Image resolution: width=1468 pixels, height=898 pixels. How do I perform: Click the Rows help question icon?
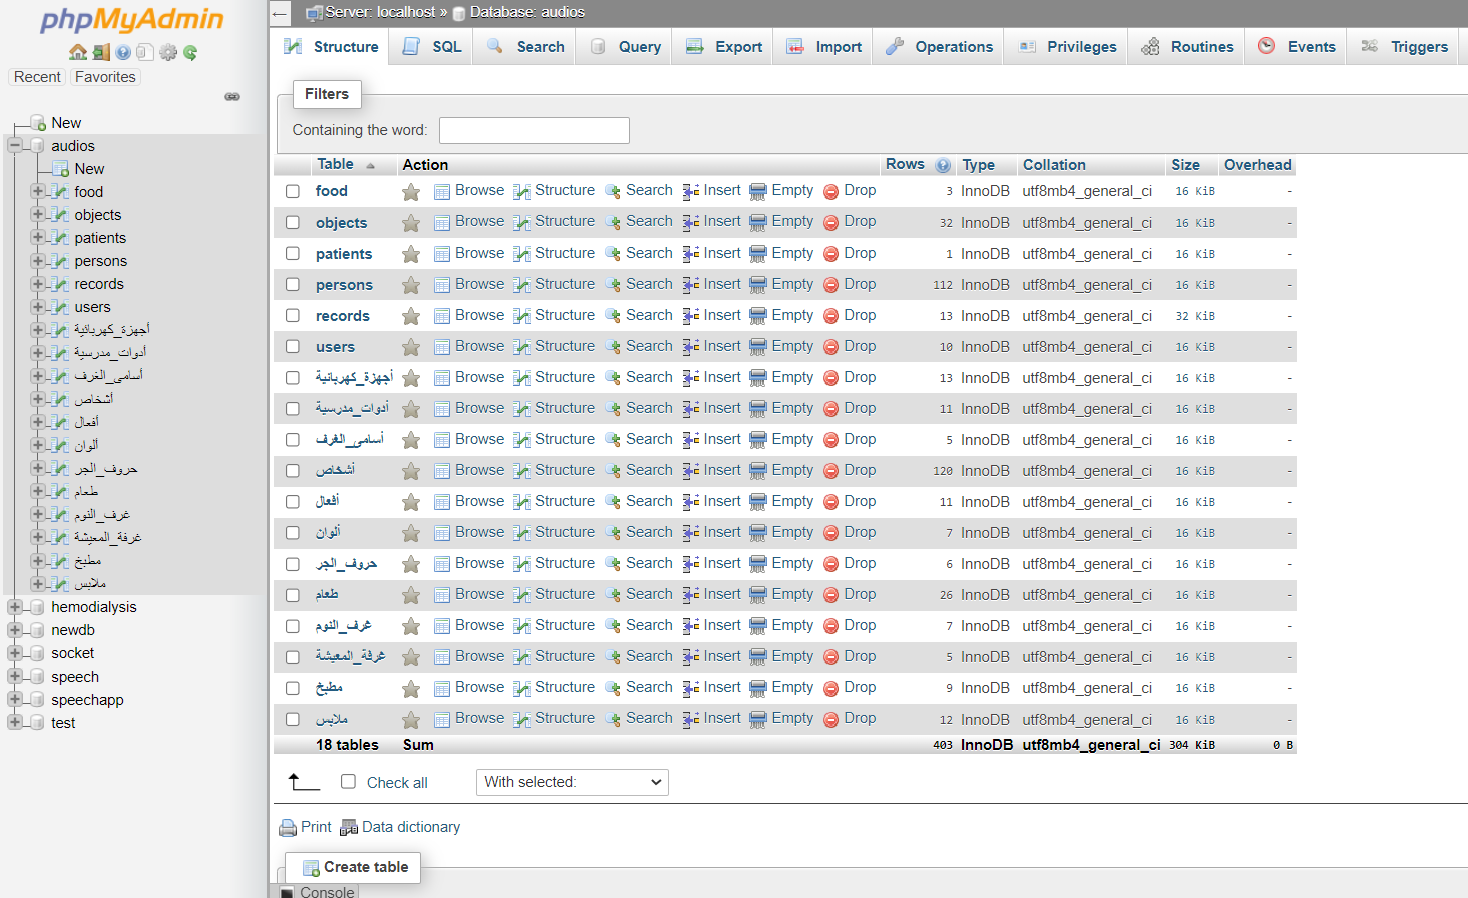[943, 165]
